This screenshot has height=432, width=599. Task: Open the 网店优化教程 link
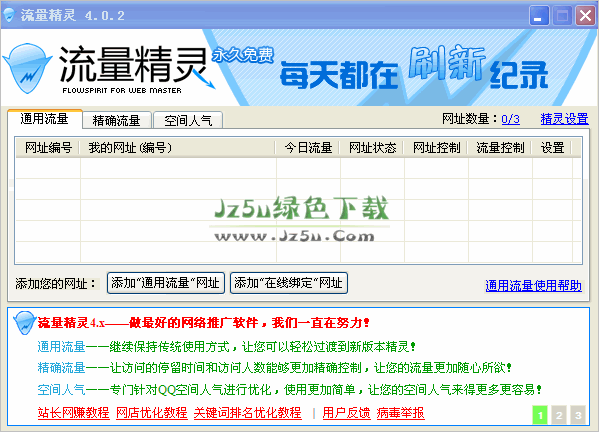[x=152, y=413]
